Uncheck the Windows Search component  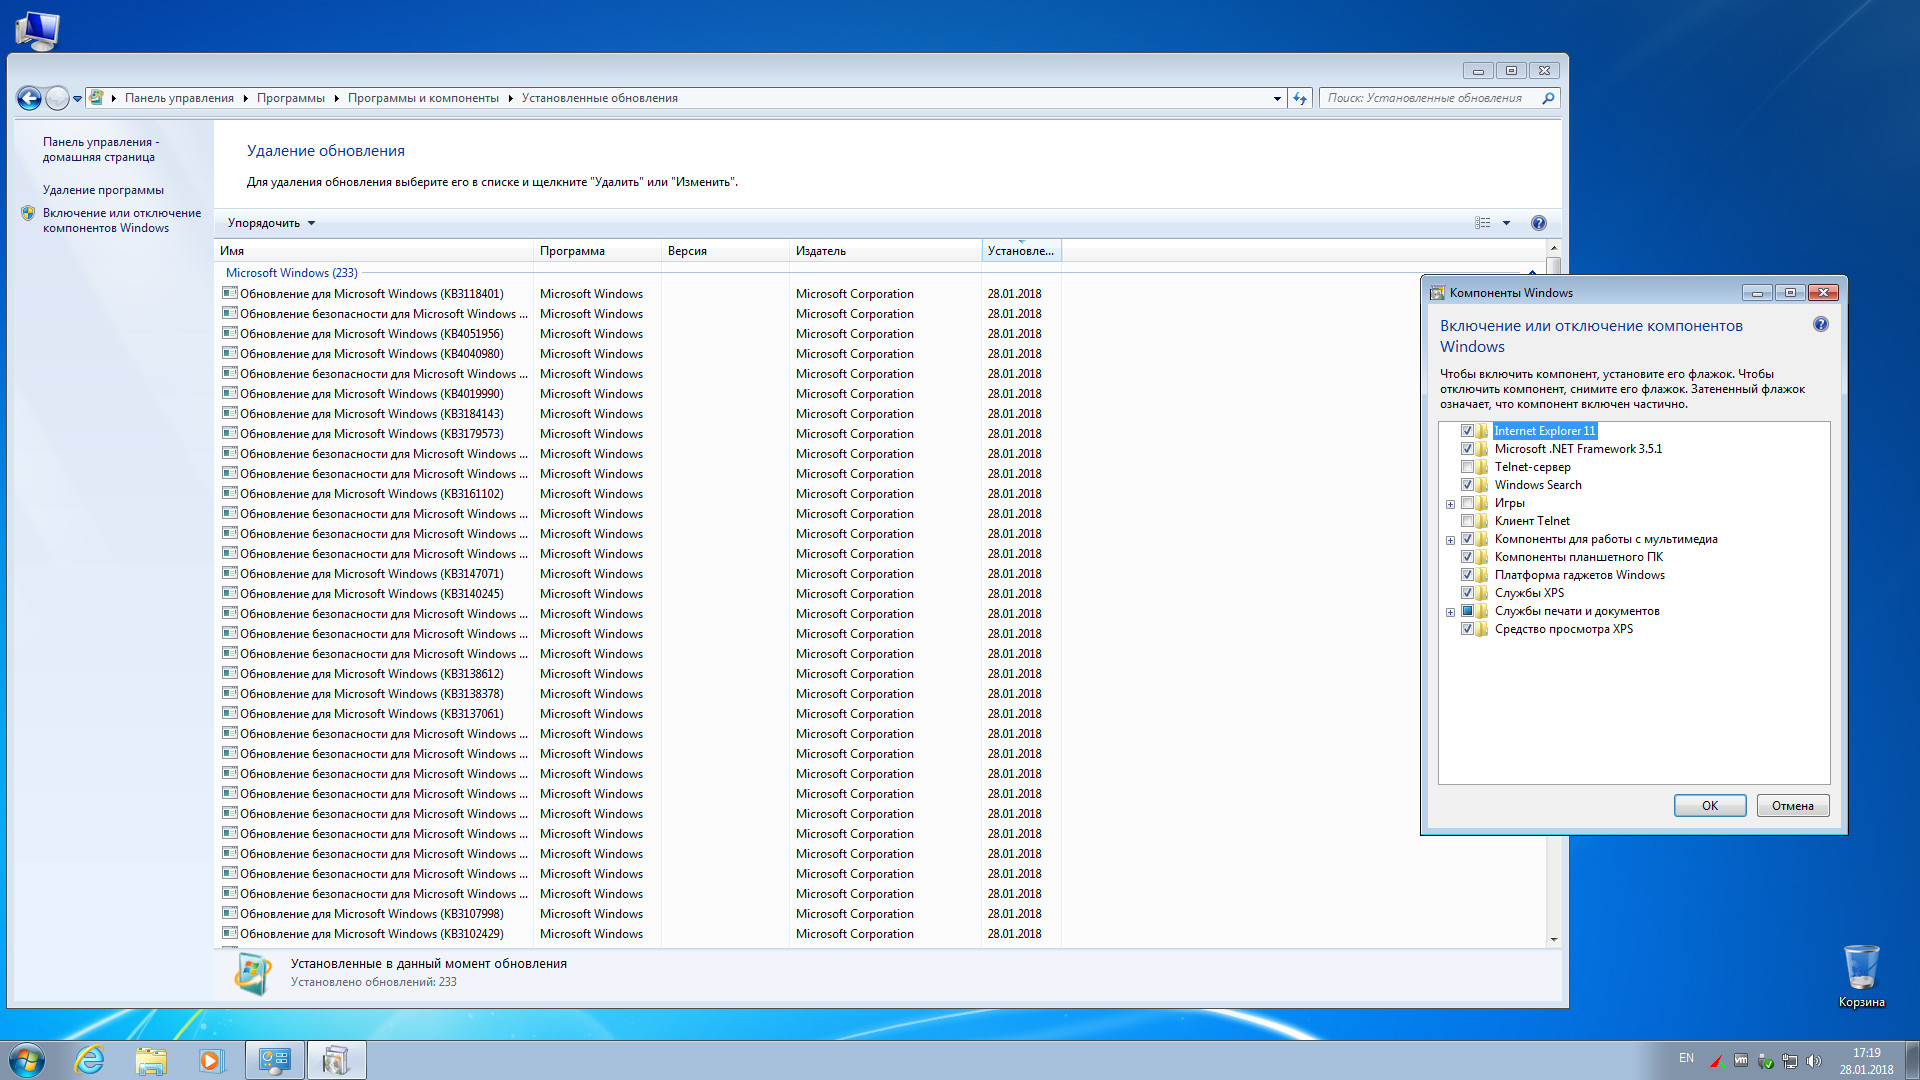(1467, 485)
